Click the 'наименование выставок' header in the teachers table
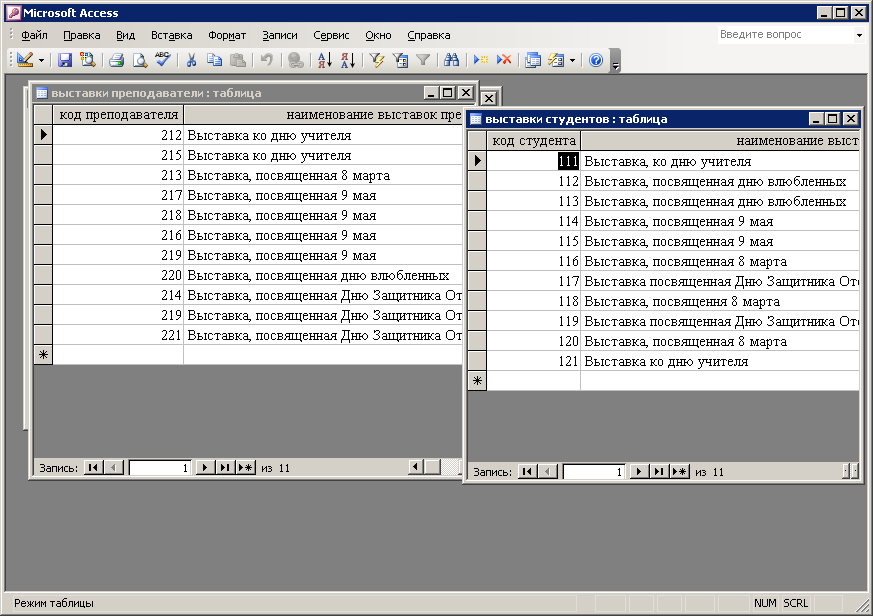The image size is (873, 616). coord(323,115)
